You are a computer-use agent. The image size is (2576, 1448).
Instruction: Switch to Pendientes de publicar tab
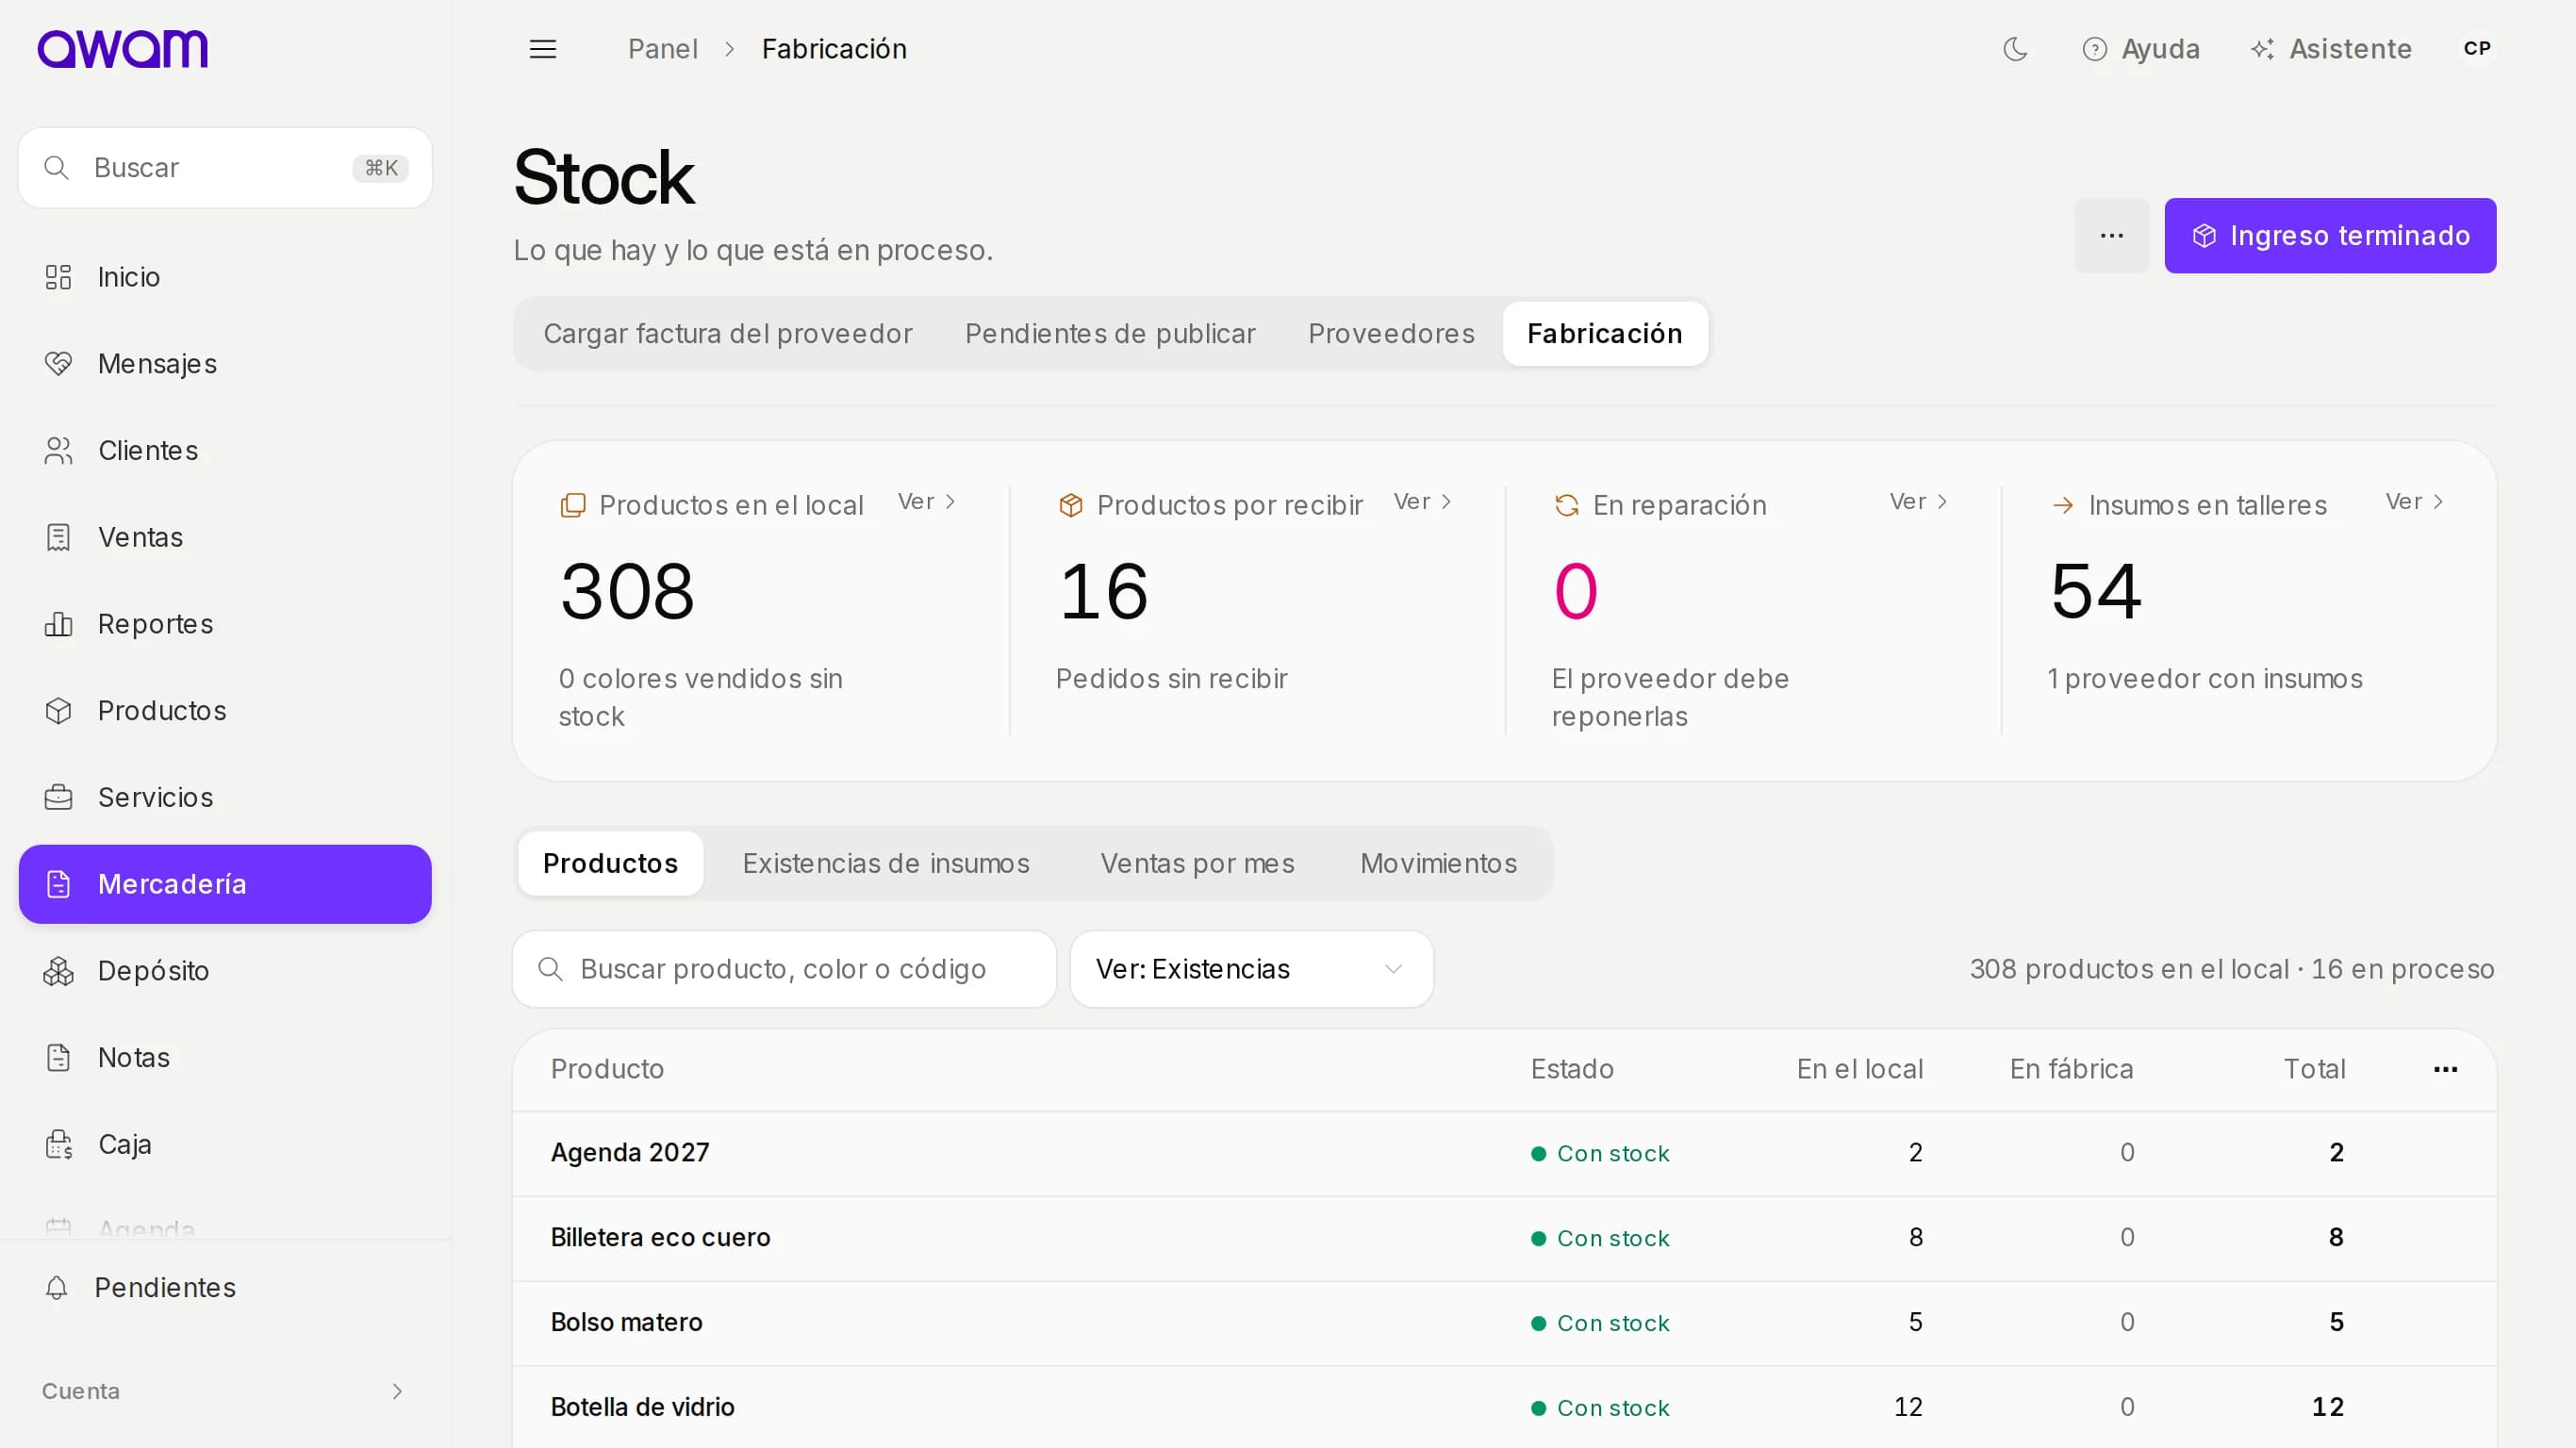click(x=1110, y=334)
